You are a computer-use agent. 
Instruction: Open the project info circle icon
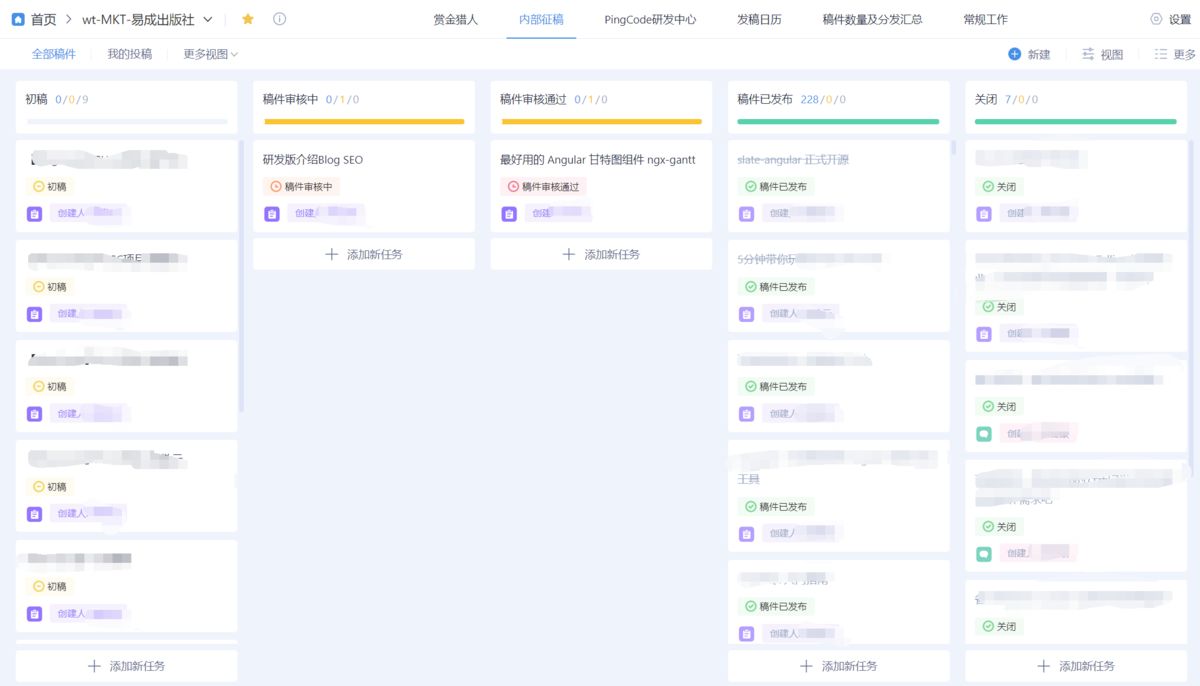pos(279,19)
